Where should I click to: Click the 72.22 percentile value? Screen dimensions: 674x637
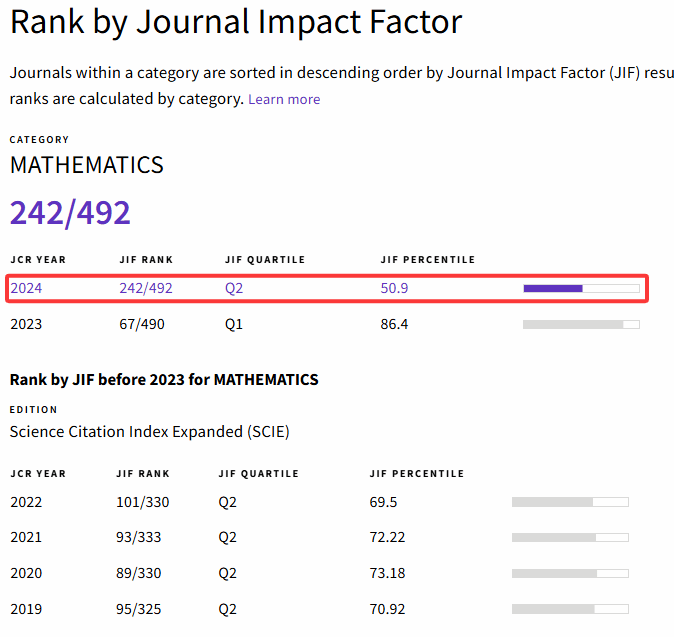[388, 537]
